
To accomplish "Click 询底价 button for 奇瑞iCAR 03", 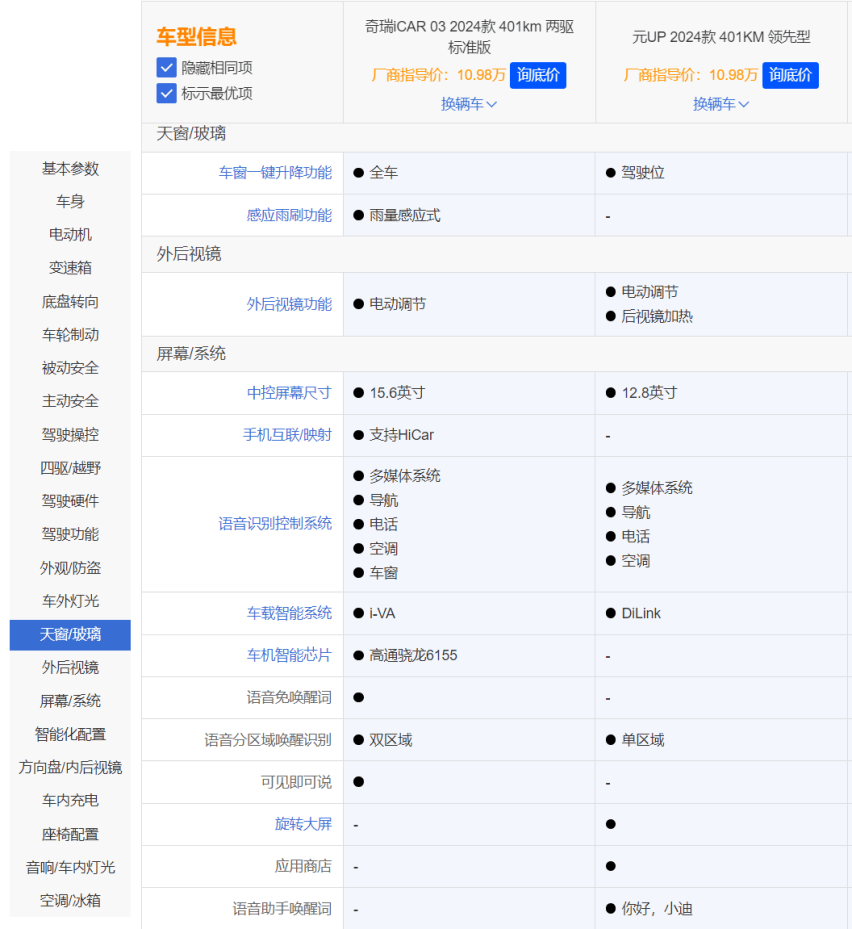I will pos(538,75).
